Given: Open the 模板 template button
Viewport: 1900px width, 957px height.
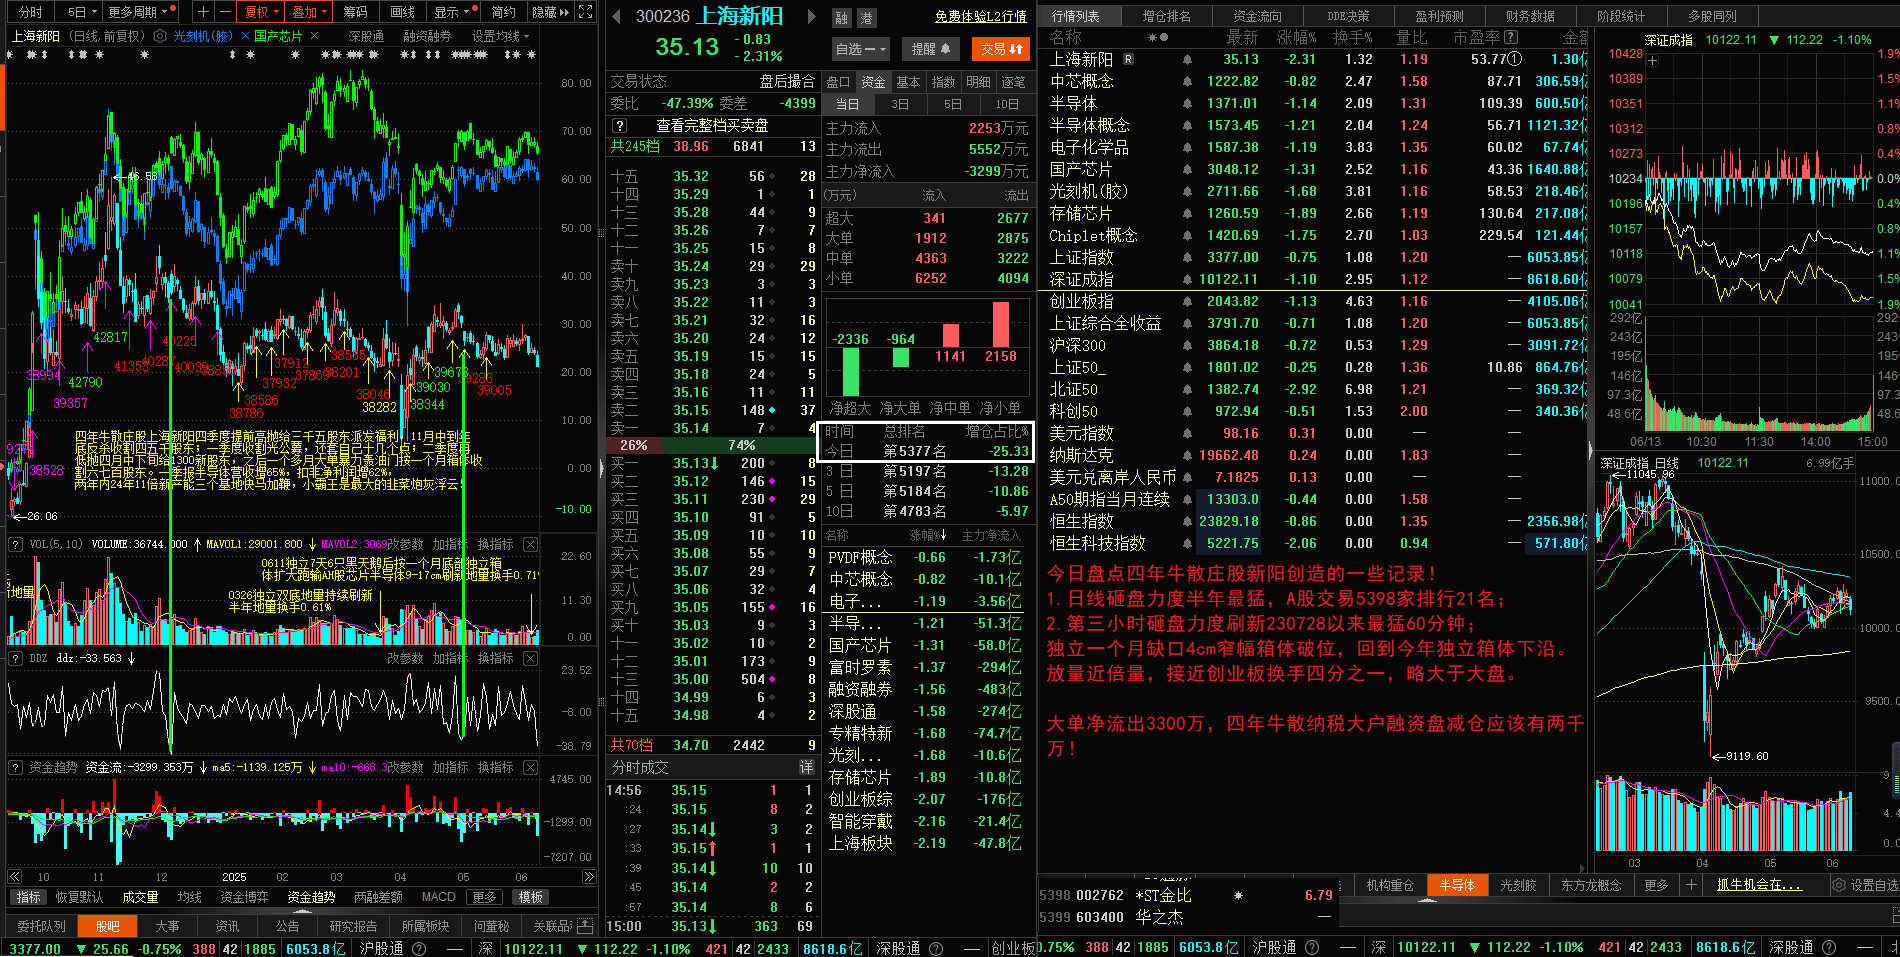Looking at the screenshot, I should coord(530,897).
